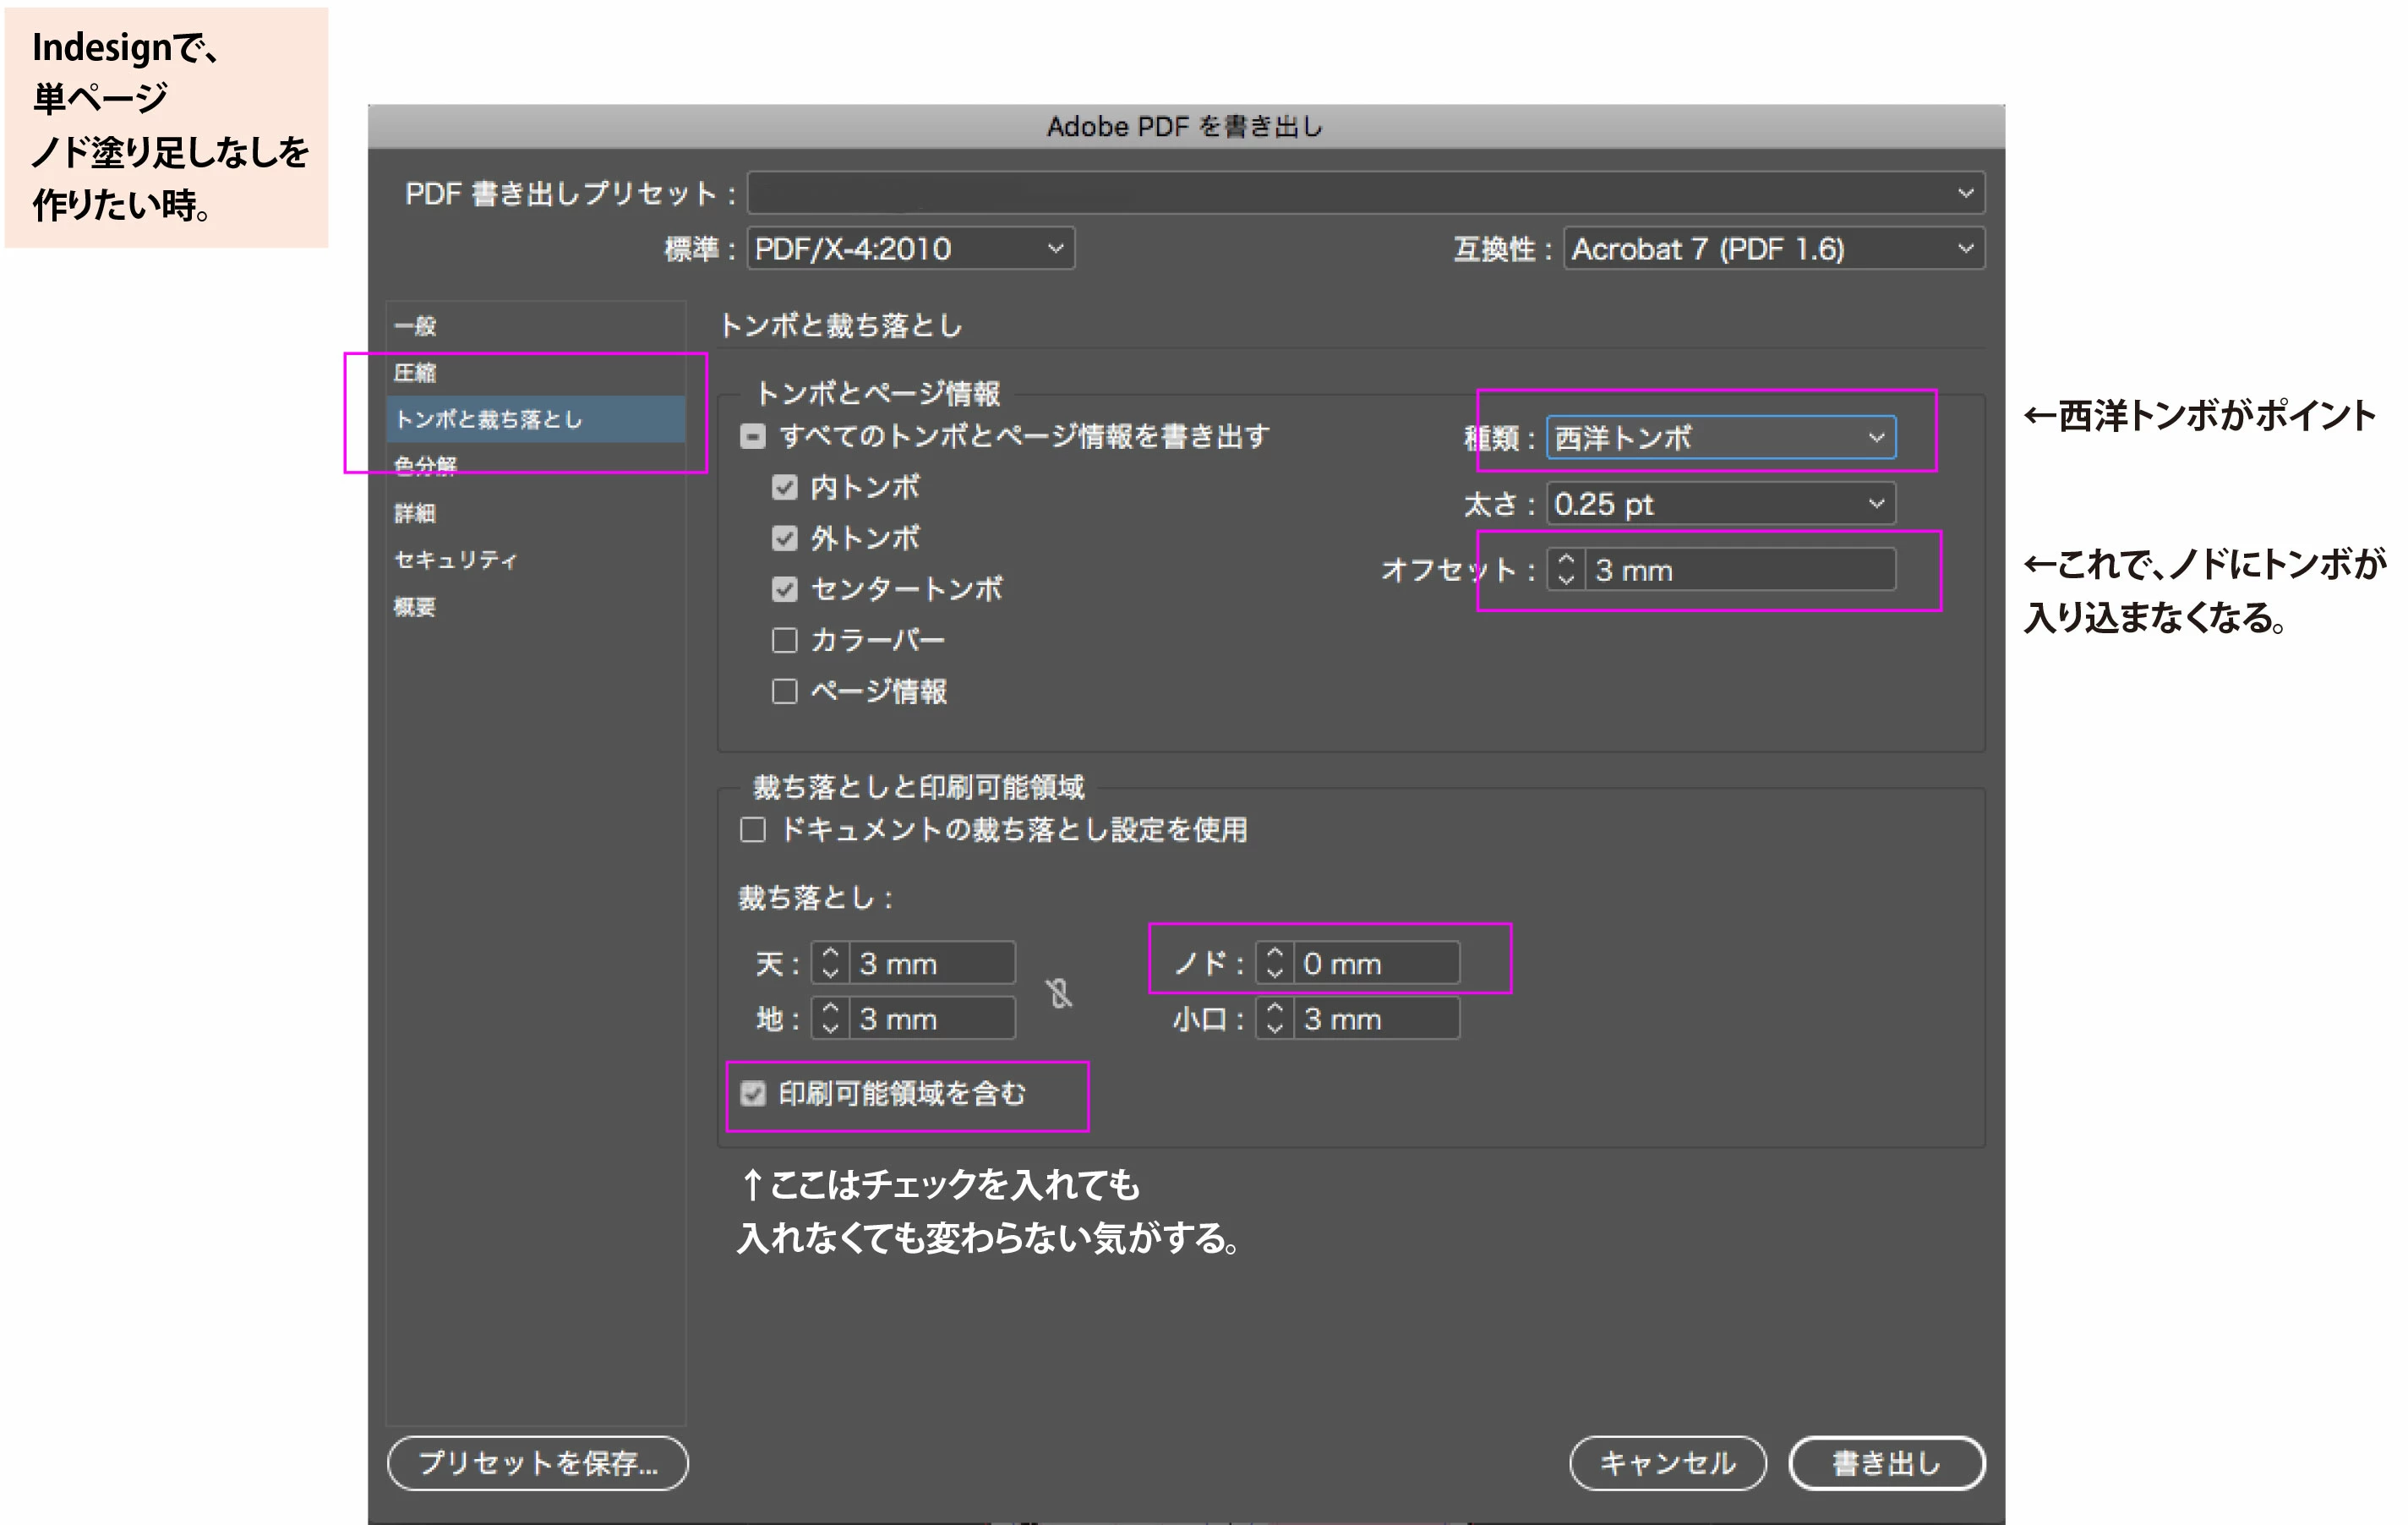Click stepper arrows for 天 bleed
The image size is (2408, 1525).
coord(830,963)
